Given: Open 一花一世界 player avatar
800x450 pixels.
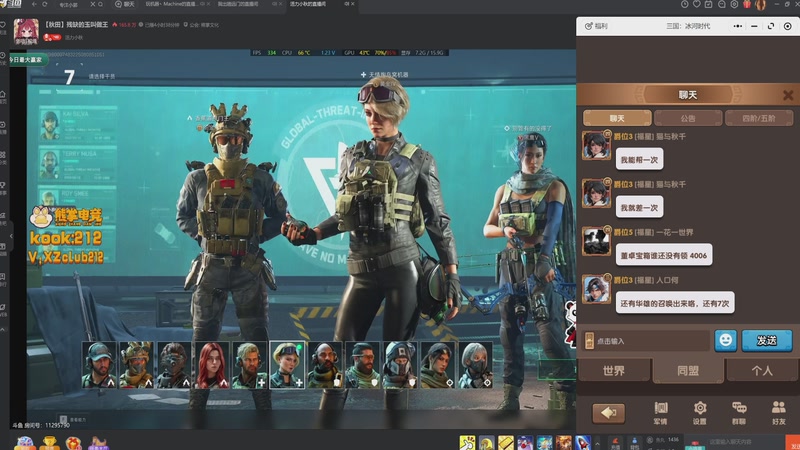Looking at the screenshot, I should click(596, 241).
